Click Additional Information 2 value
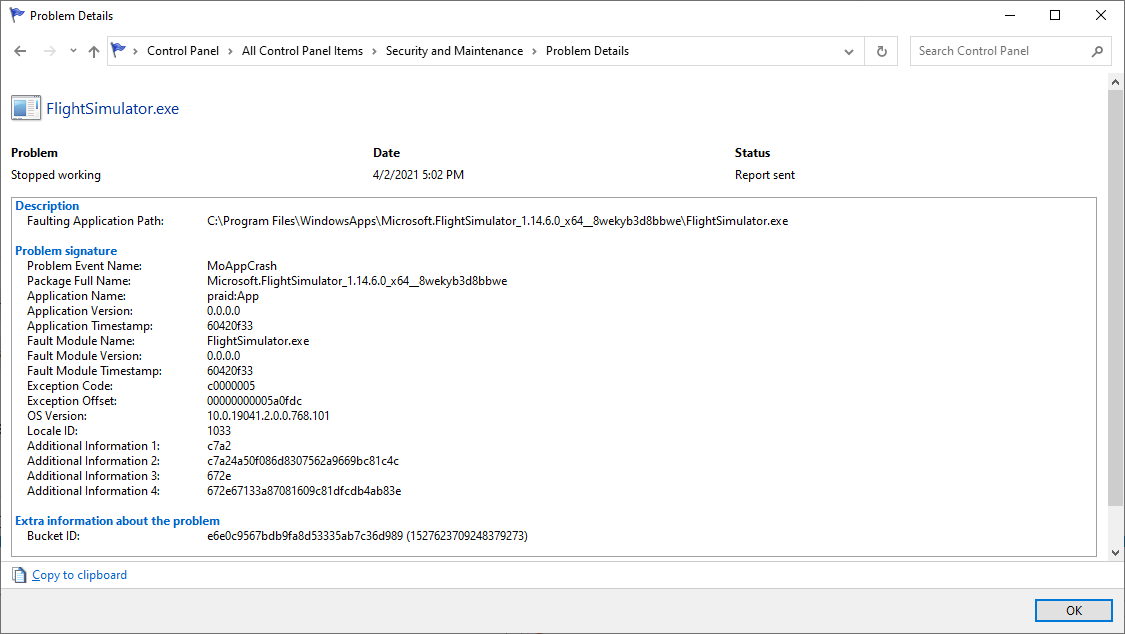1125x634 pixels. tap(303, 461)
